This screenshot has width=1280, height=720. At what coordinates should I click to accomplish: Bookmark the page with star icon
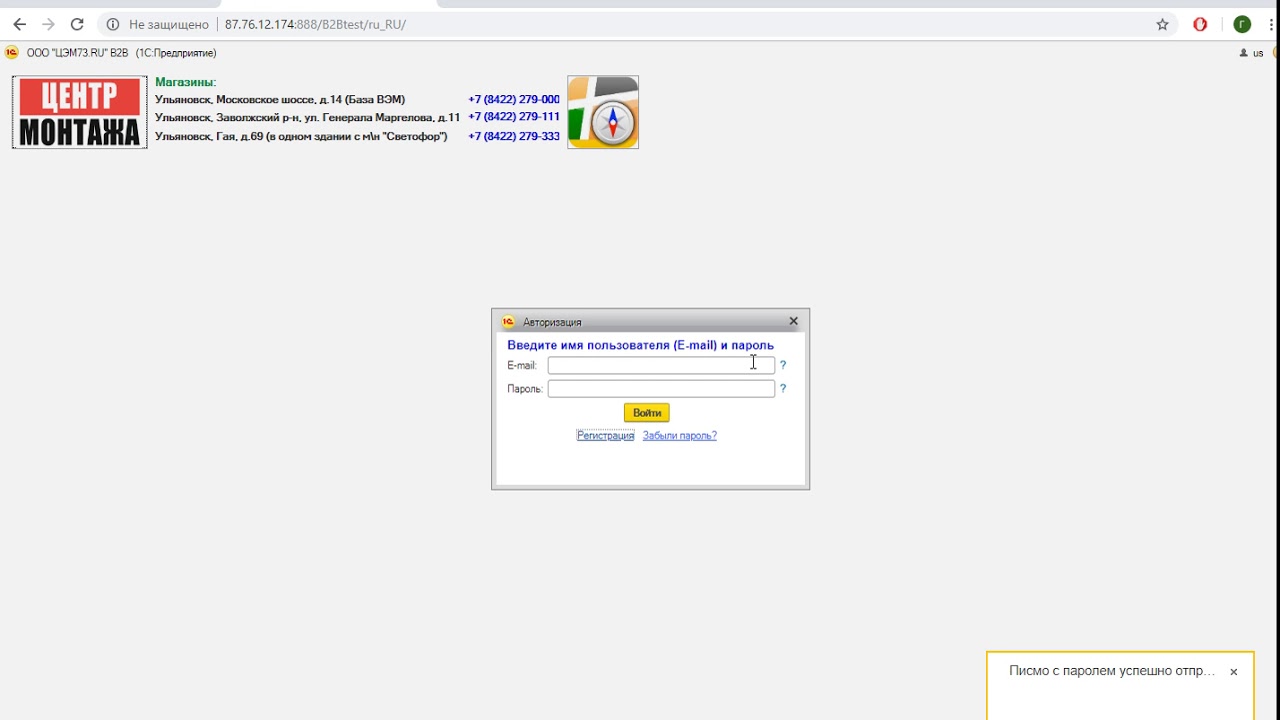(1162, 24)
